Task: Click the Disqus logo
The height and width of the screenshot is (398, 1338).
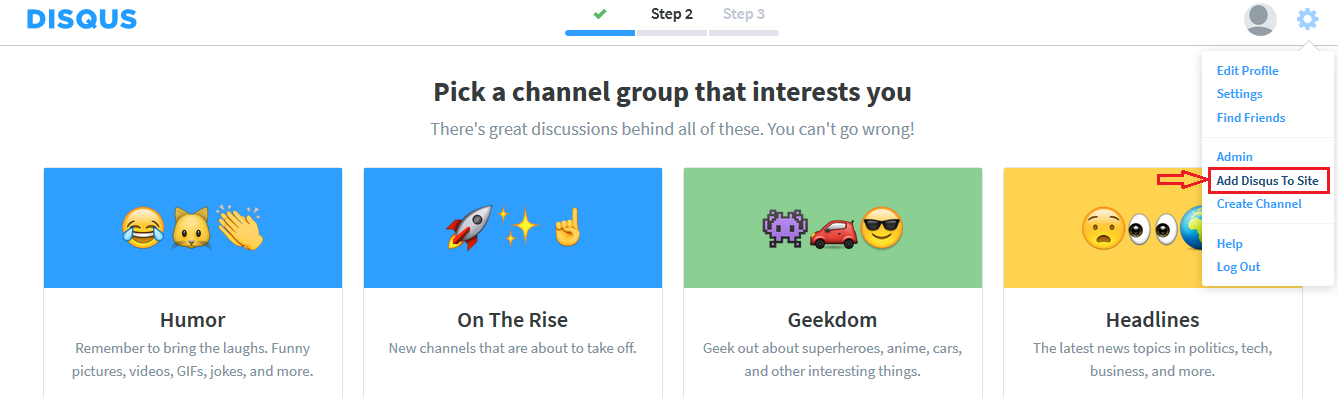Action: point(82,19)
